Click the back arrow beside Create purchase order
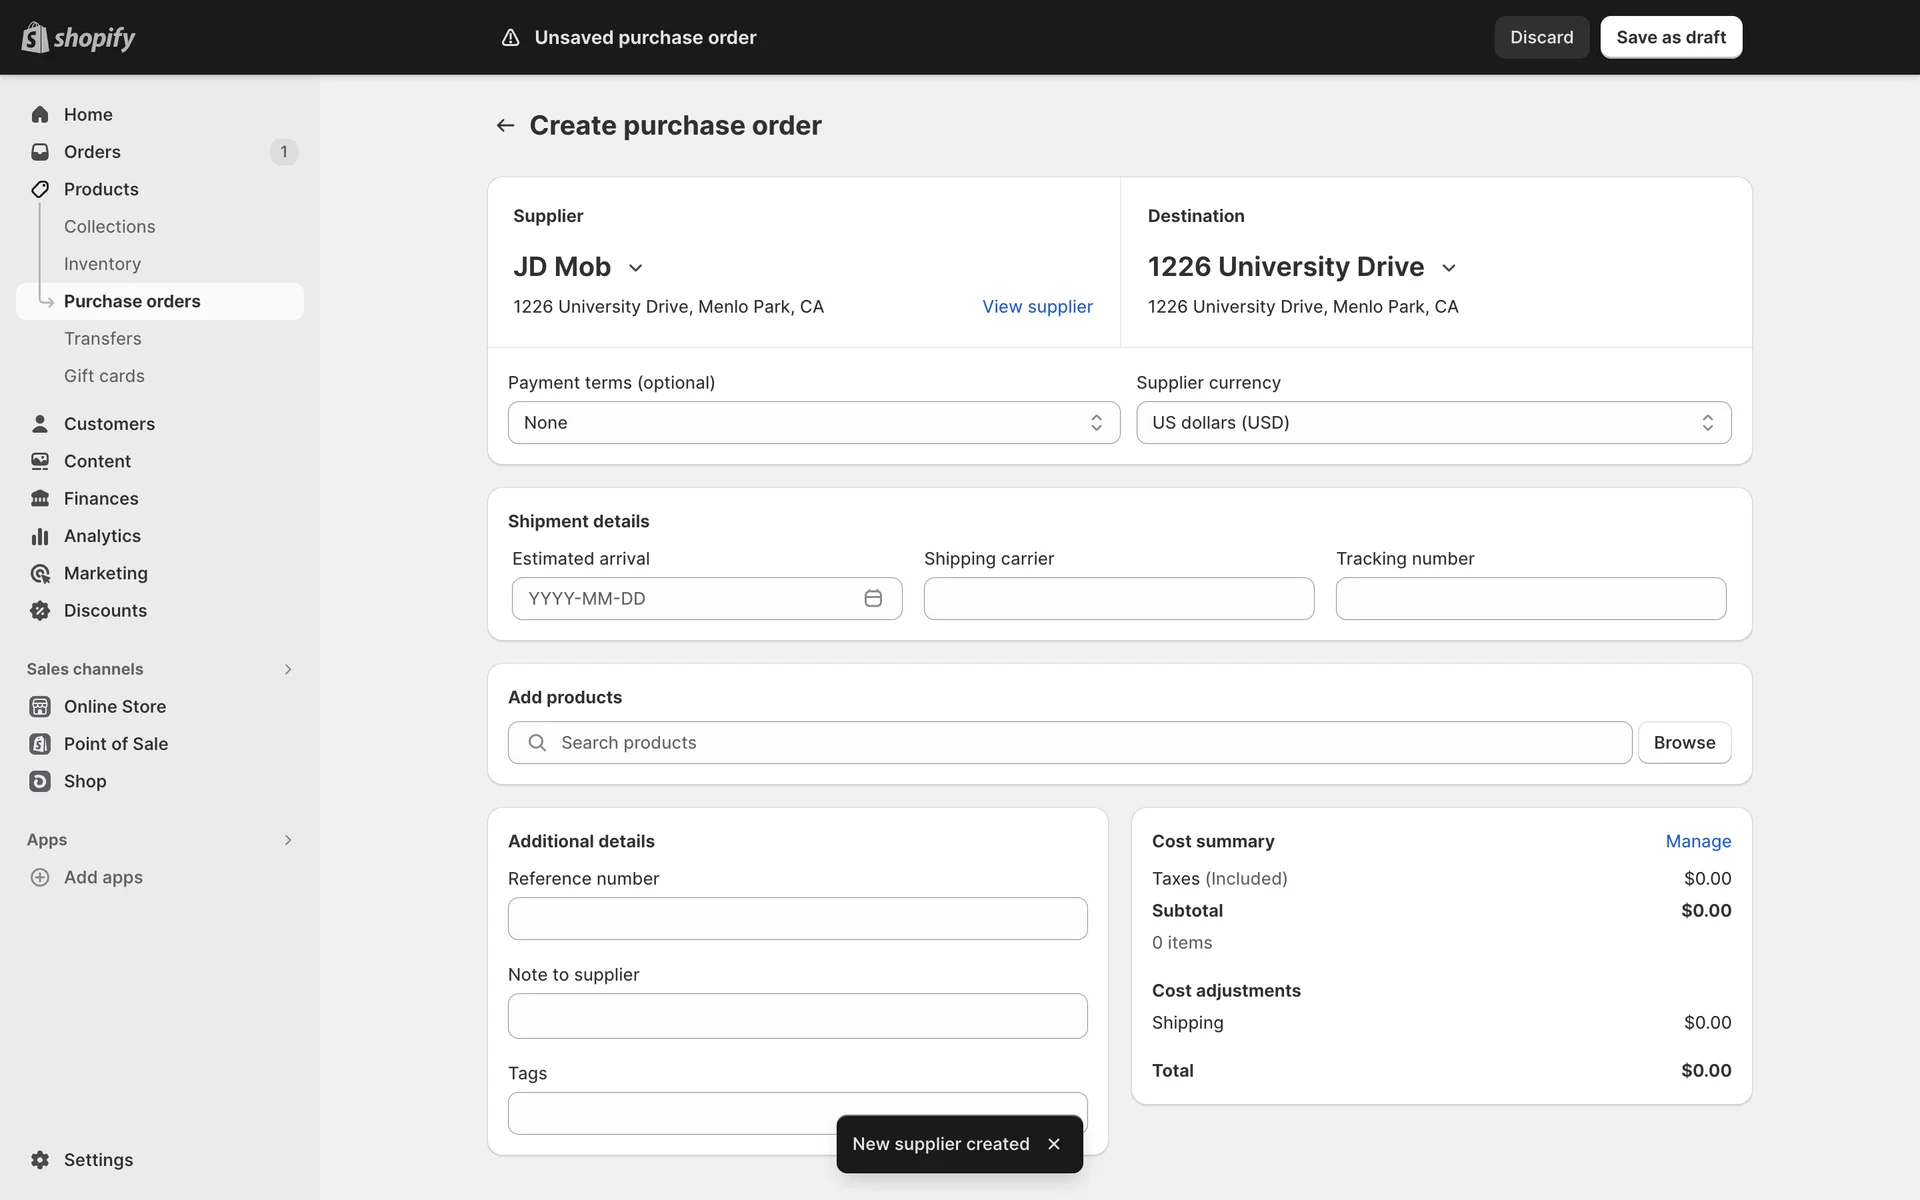This screenshot has width=1920, height=1200. [x=505, y=125]
